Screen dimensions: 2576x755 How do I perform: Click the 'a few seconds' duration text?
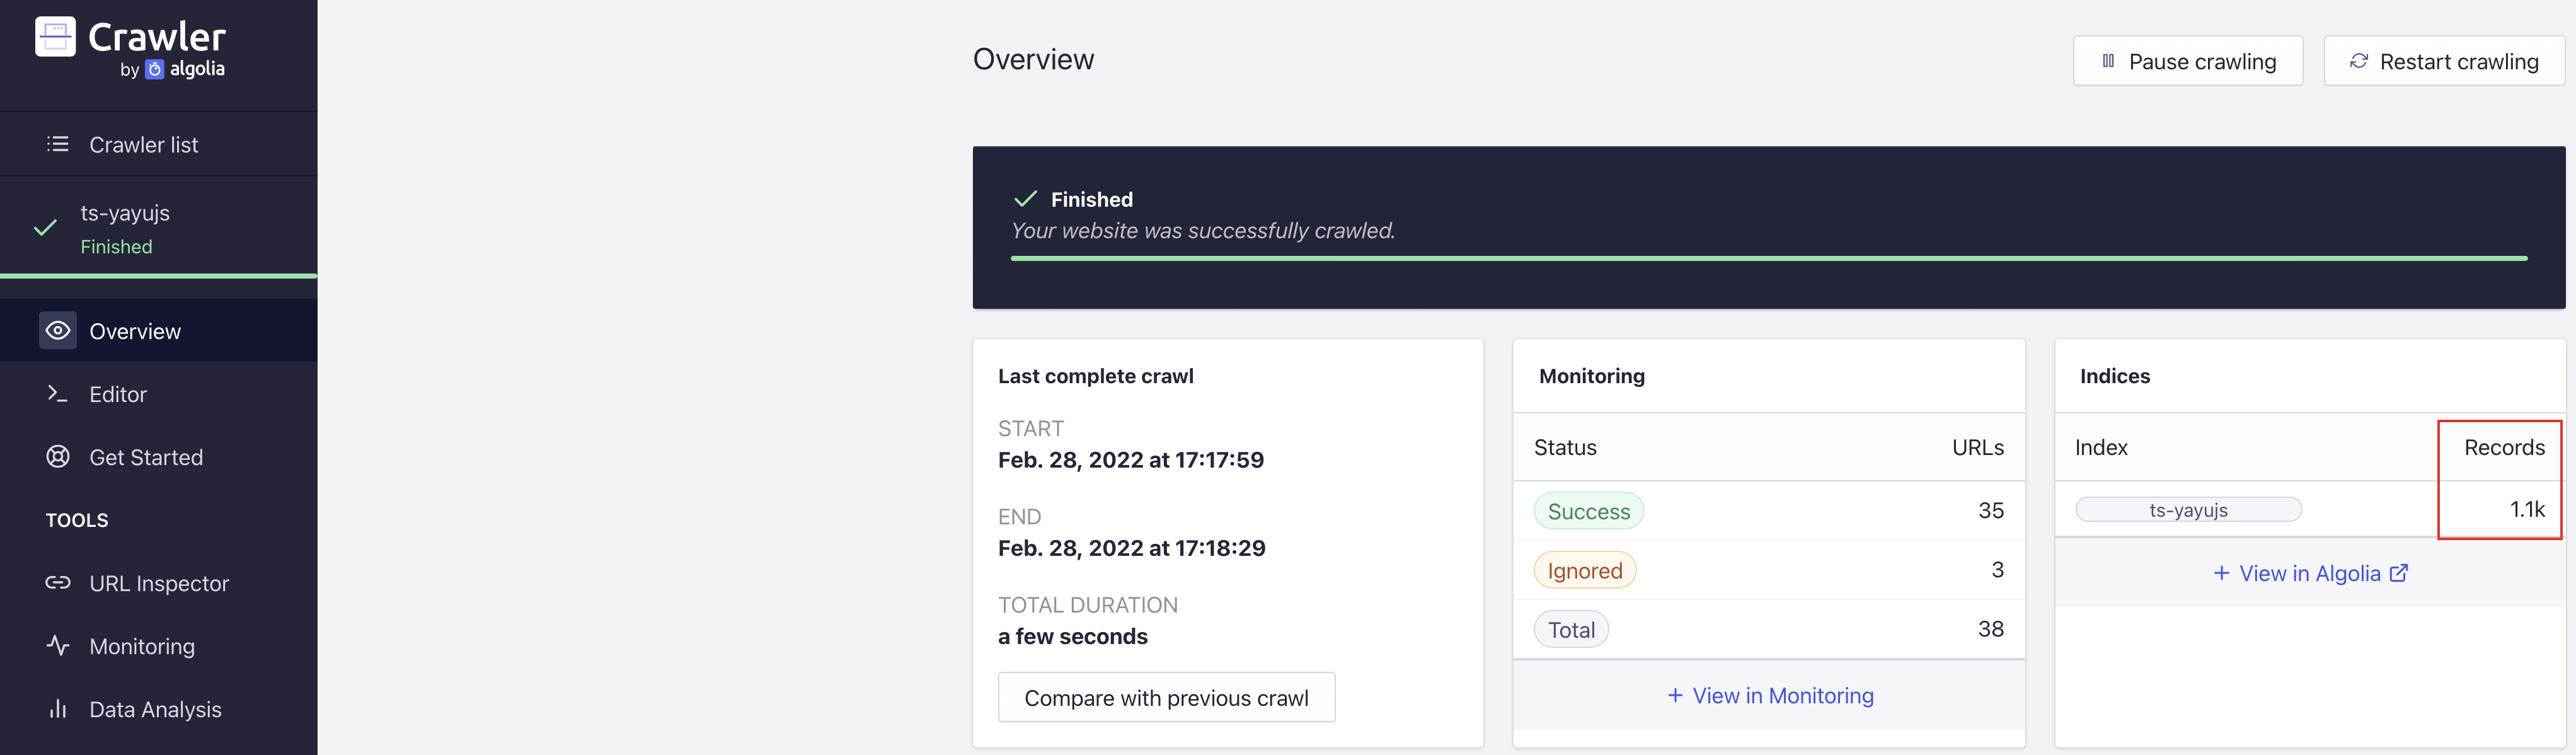(1072, 636)
